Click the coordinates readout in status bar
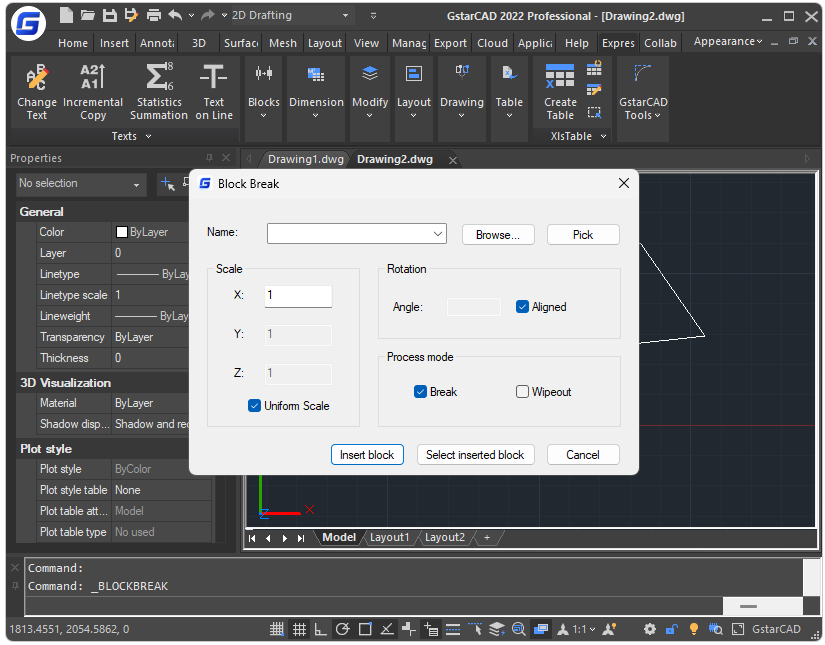The height and width of the screenshot is (645, 825). [69, 629]
